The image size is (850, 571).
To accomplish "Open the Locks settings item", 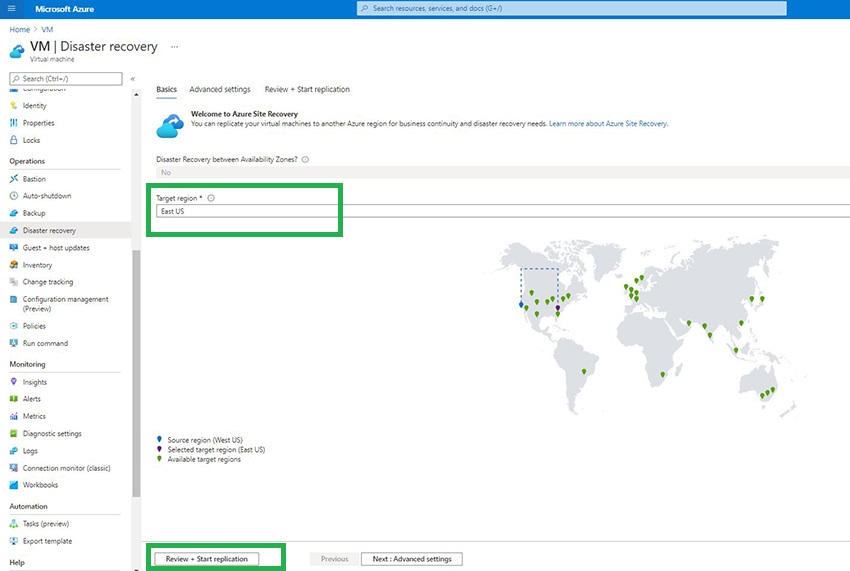I will (x=31, y=140).
